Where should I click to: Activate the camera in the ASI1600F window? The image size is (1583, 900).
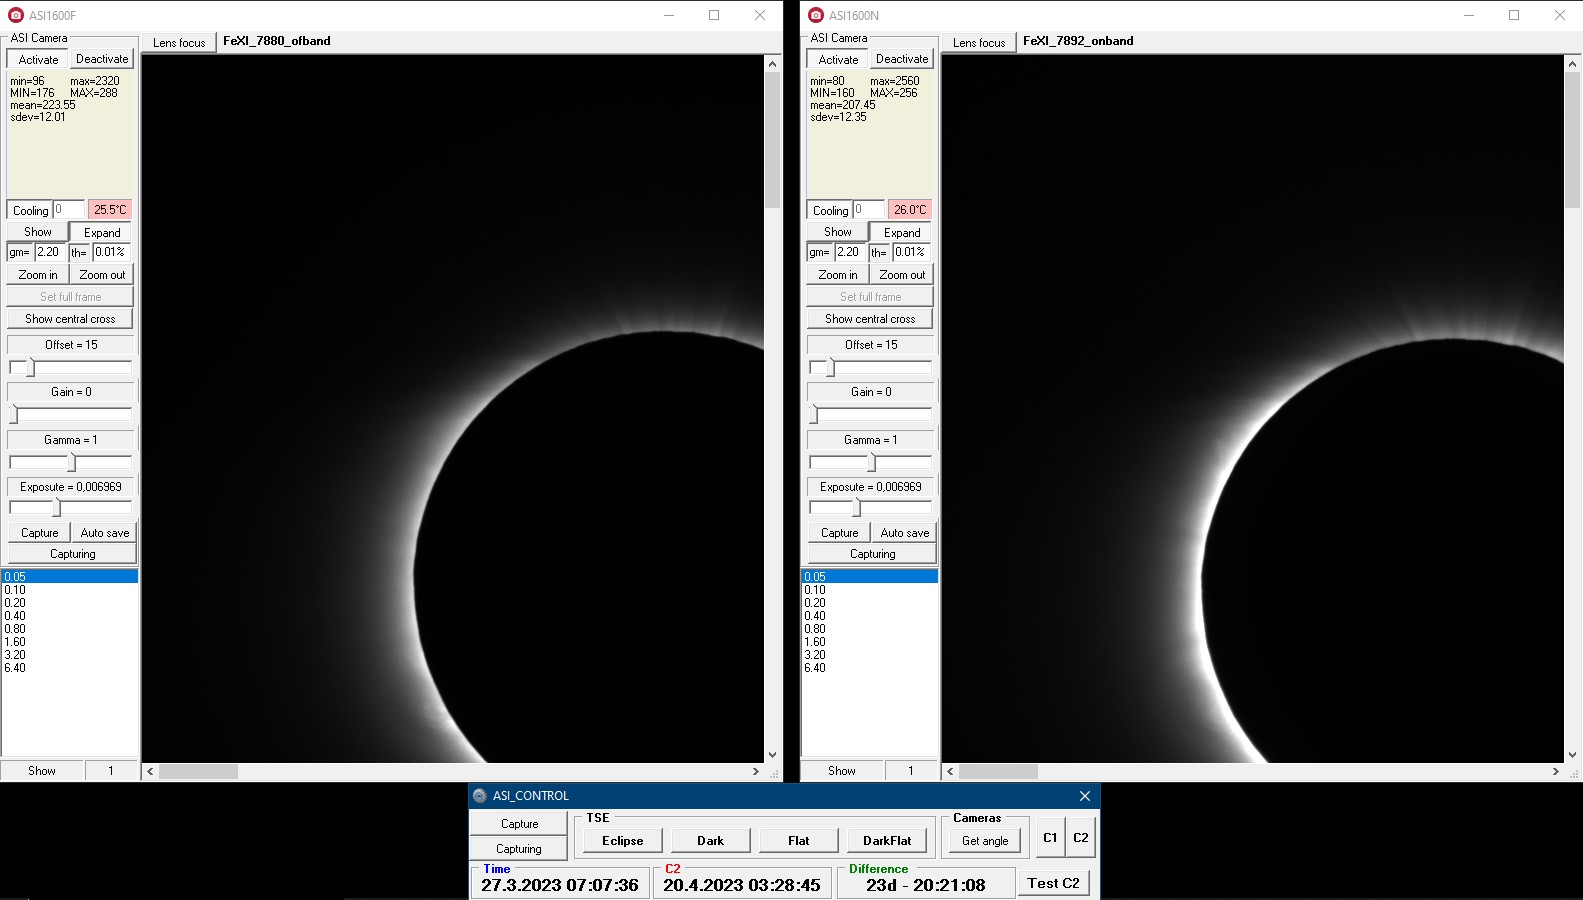pos(38,59)
